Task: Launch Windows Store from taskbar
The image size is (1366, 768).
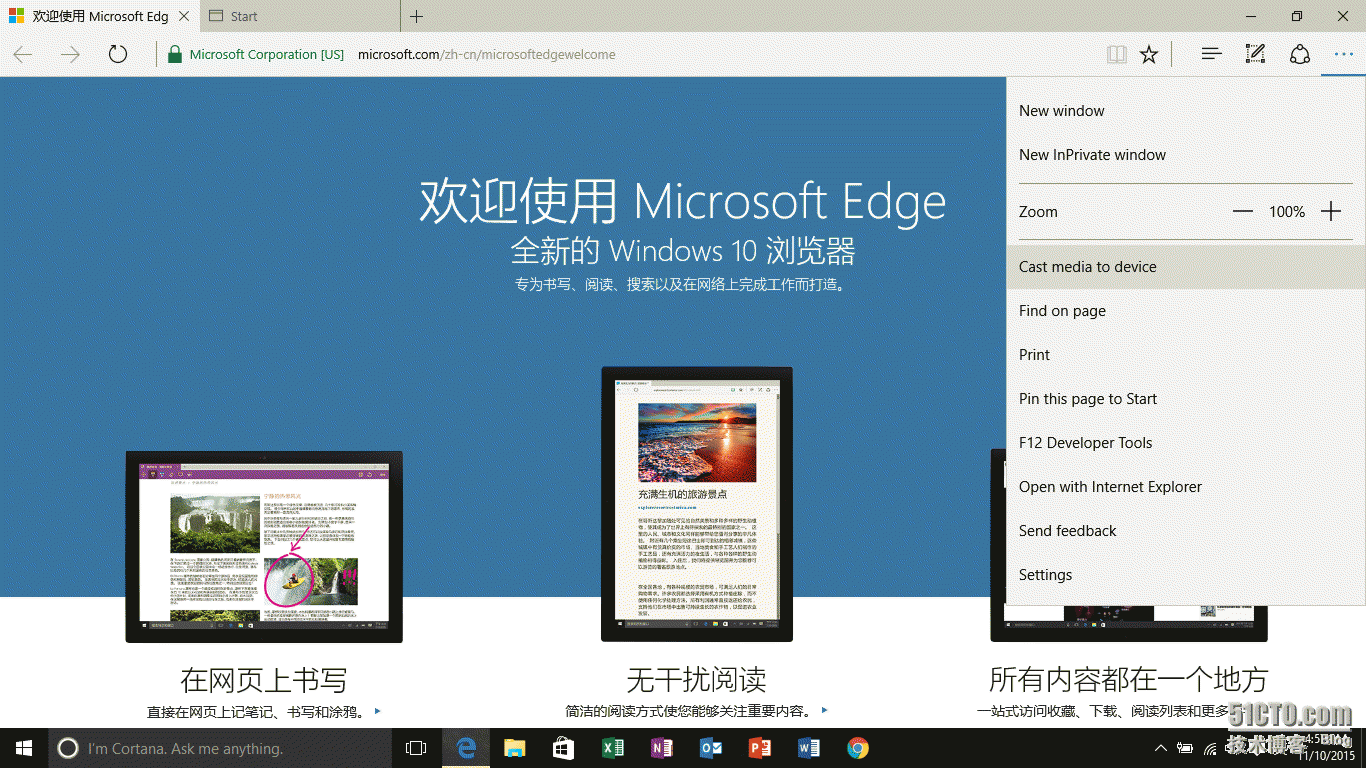Action: [x=564, y=748]
